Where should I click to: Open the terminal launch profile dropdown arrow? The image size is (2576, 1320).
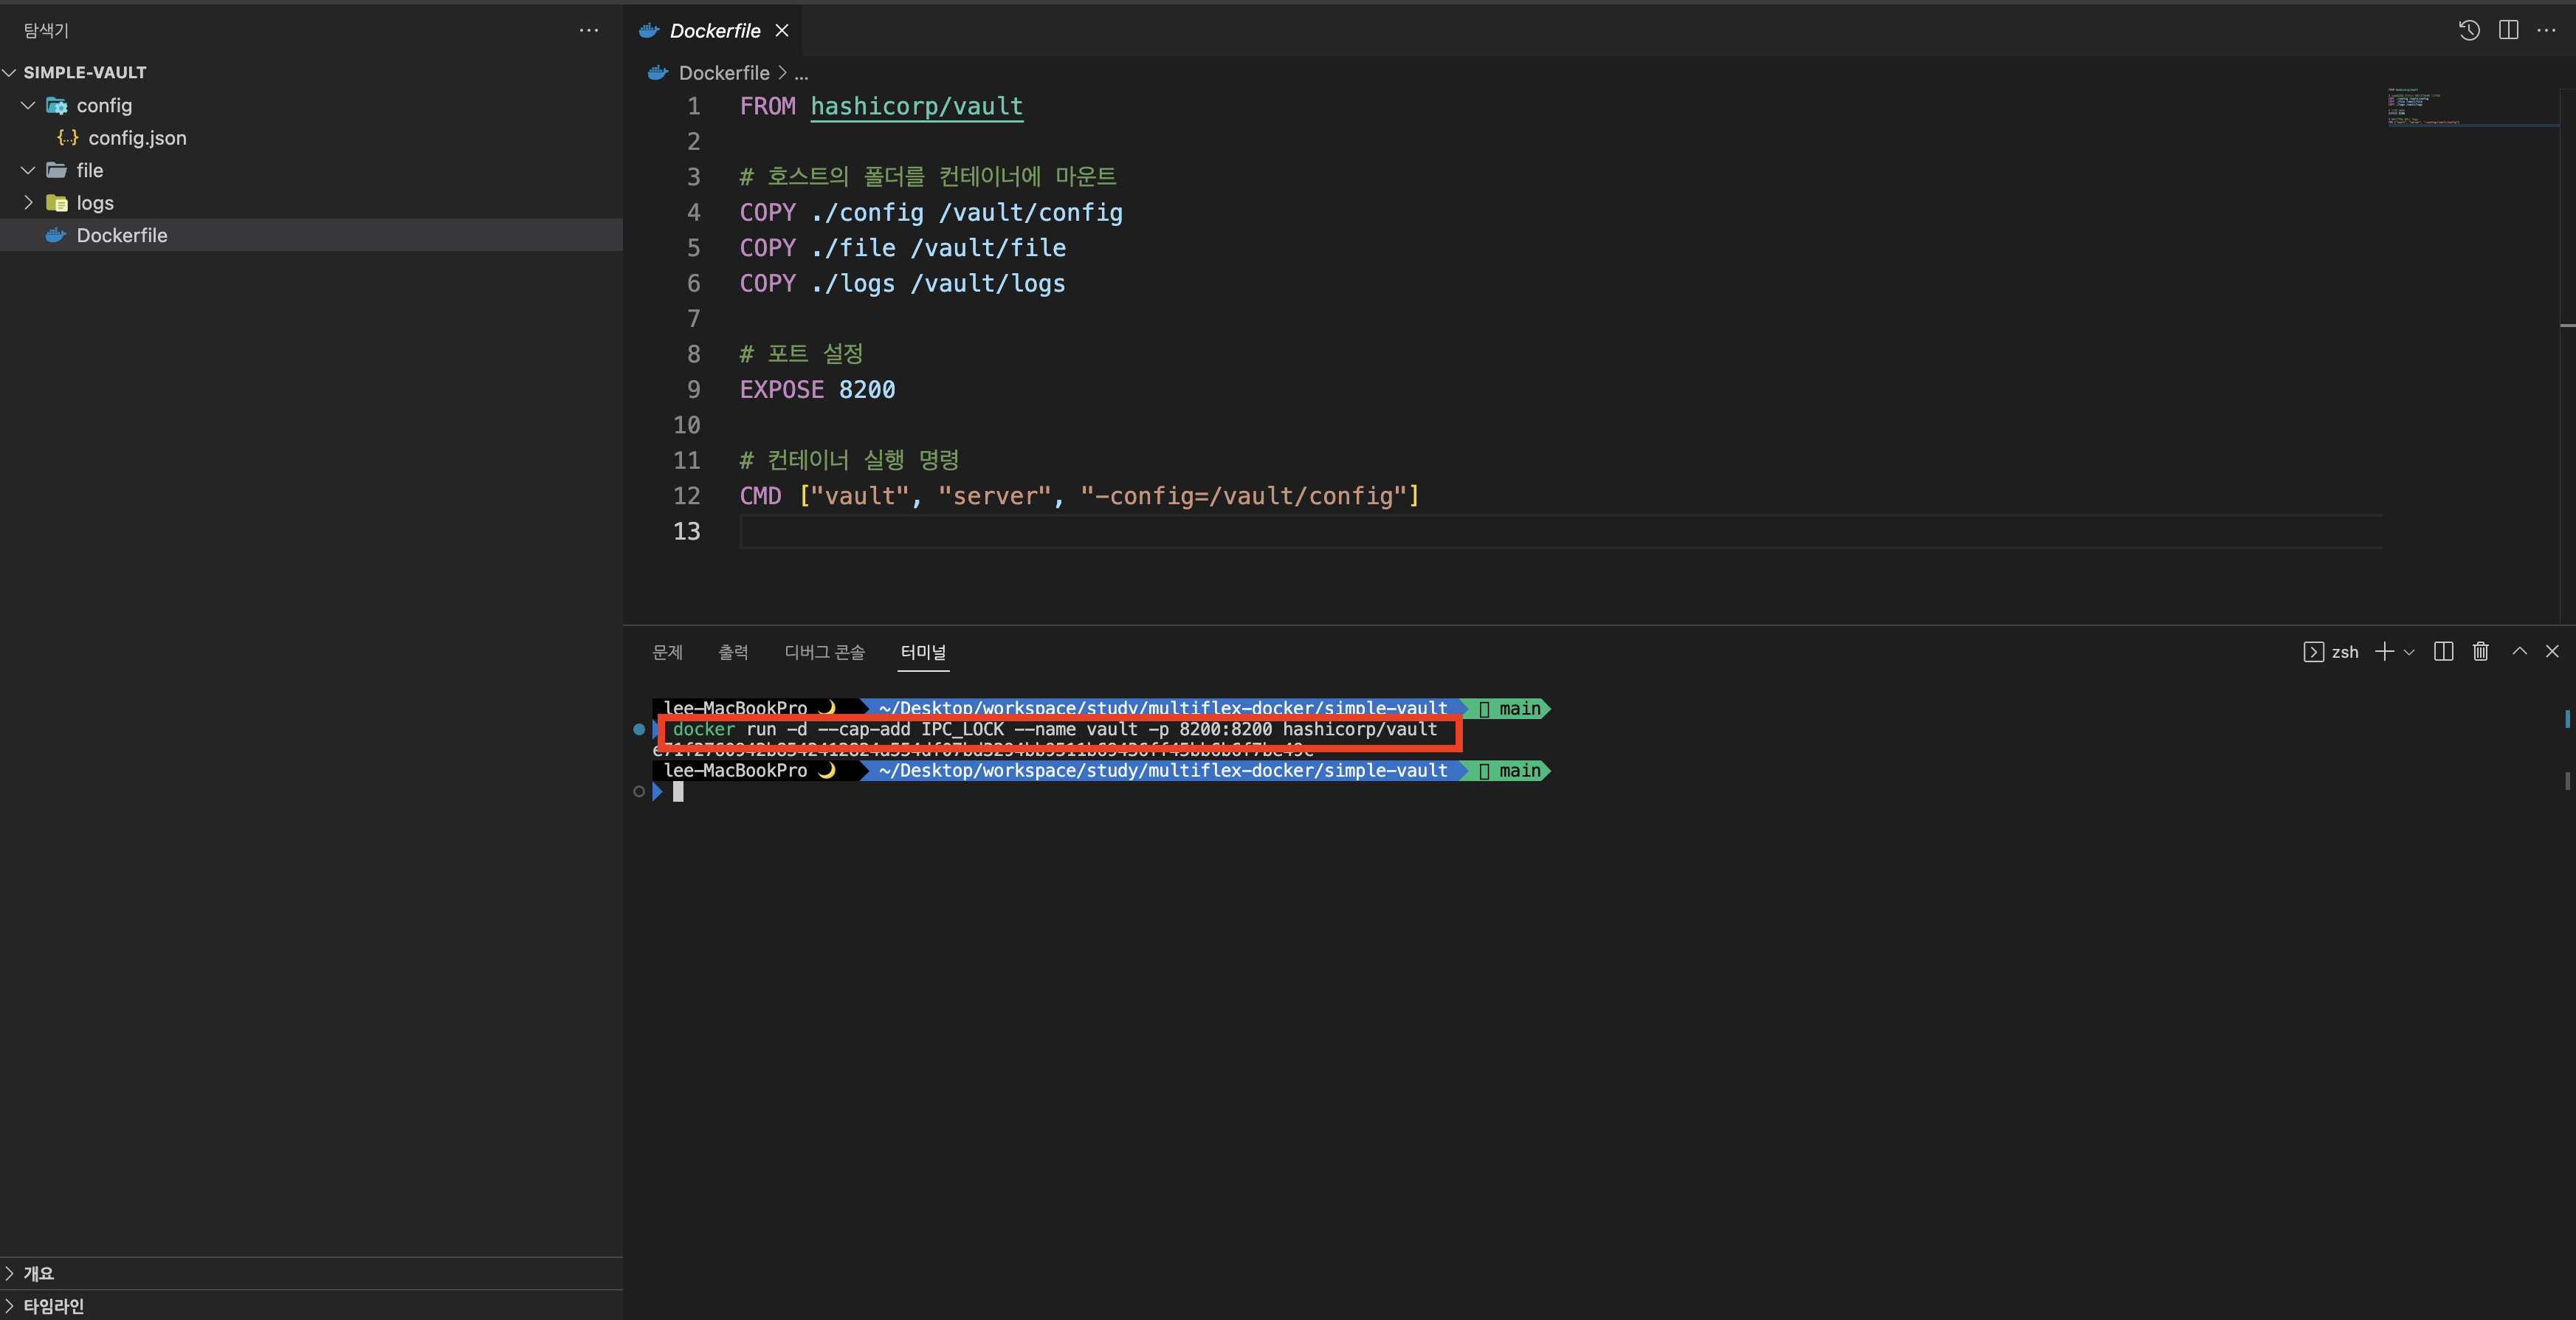[2409, 652]
